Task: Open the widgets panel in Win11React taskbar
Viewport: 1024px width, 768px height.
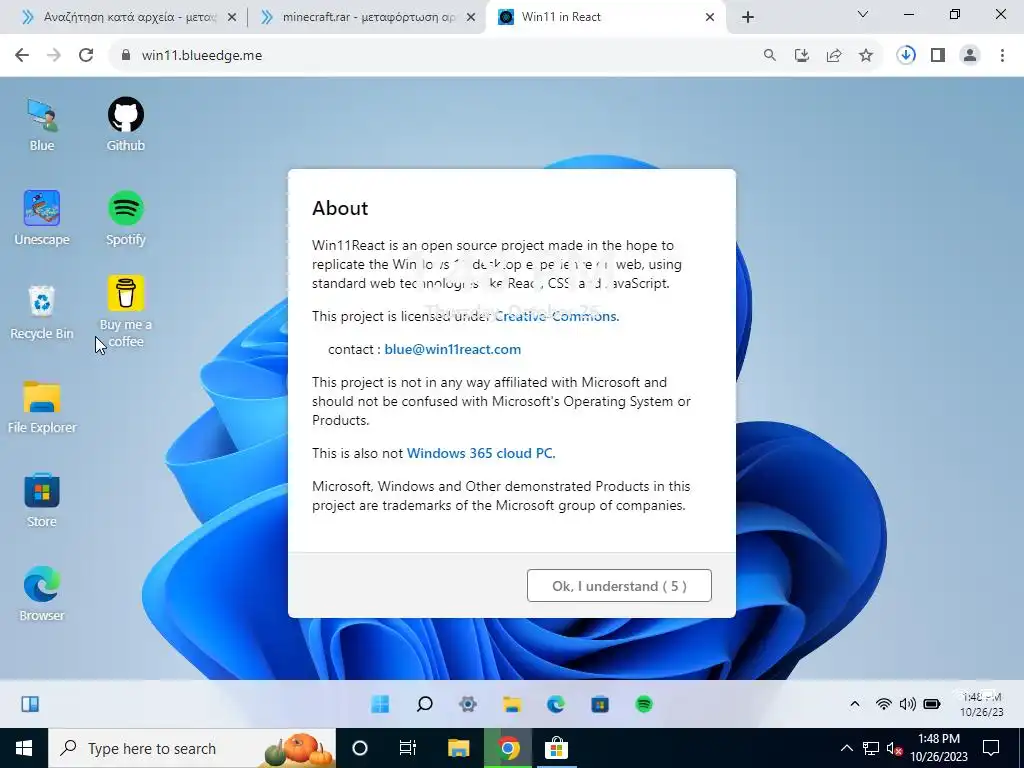Action: point(30,704)
